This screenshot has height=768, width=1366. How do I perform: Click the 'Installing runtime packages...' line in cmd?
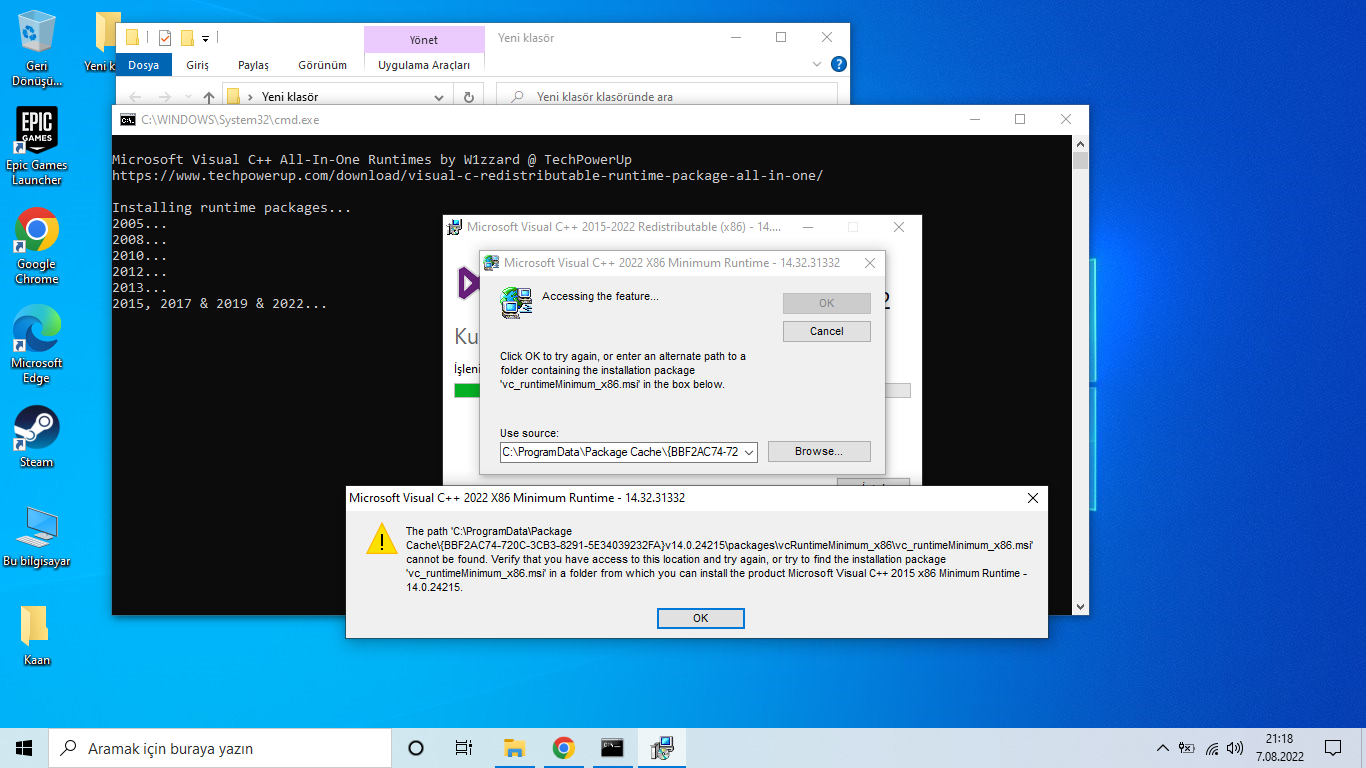[232, 208]
